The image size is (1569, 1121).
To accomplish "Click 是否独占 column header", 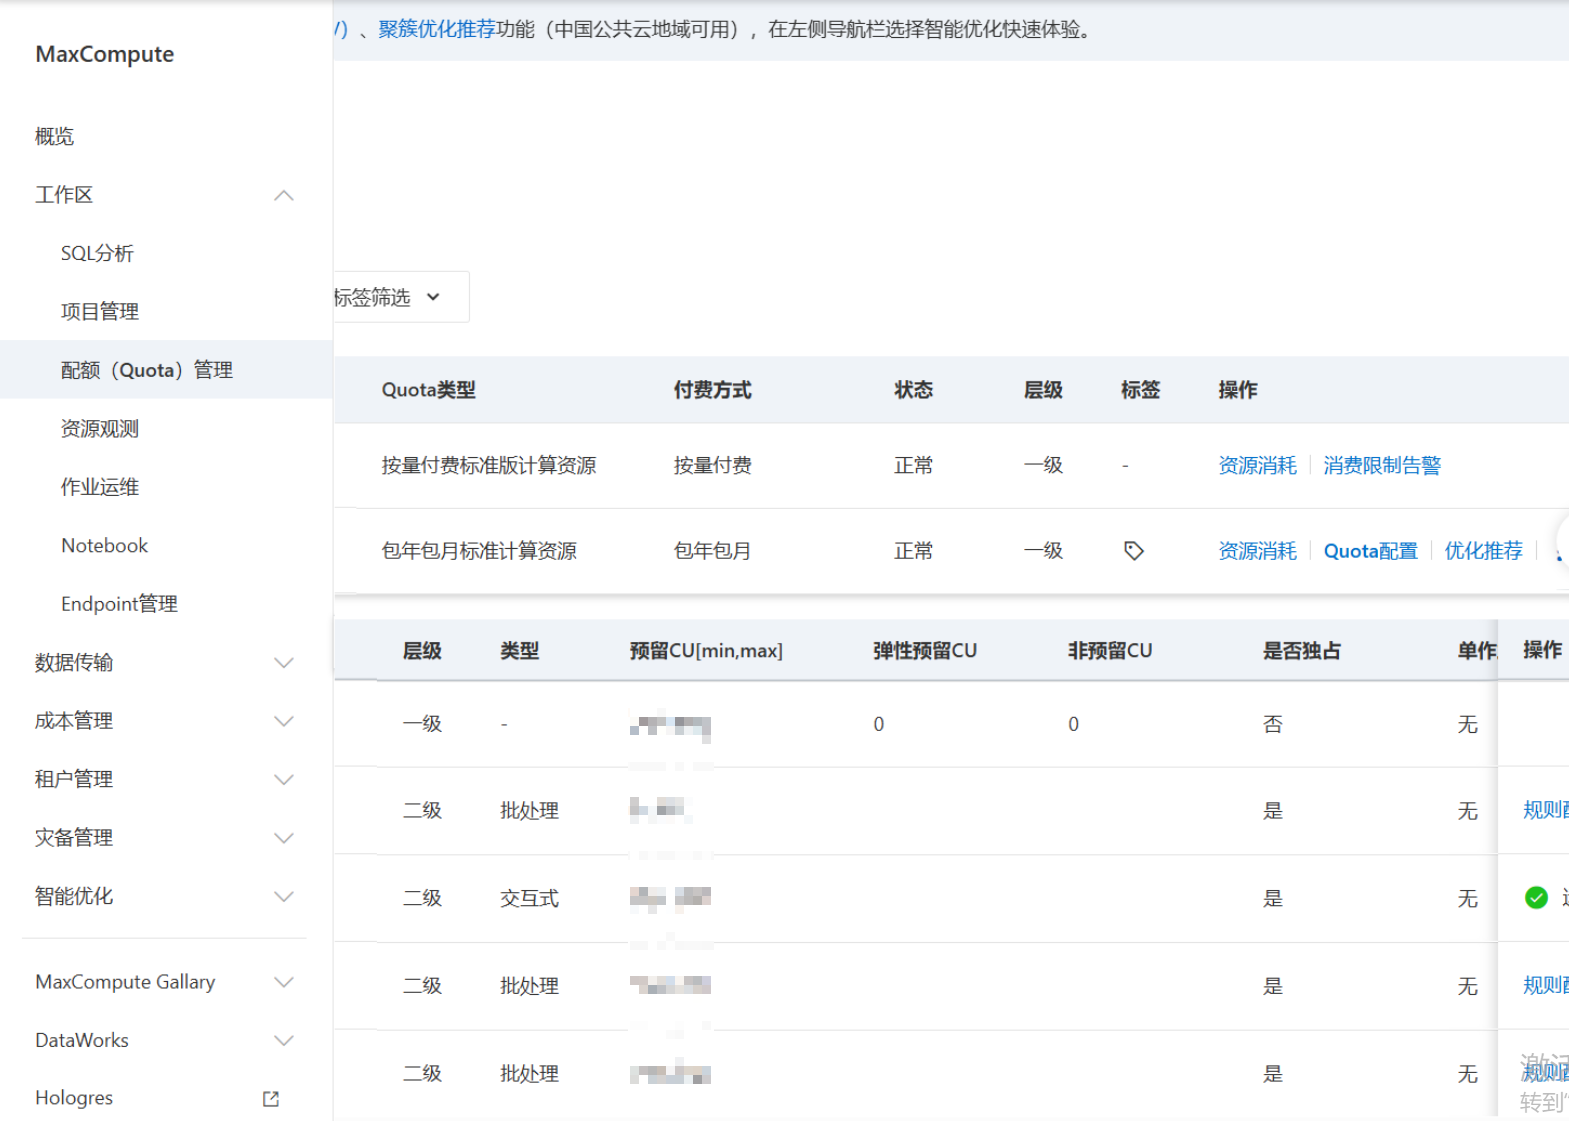I will (x=1302, y=651).
